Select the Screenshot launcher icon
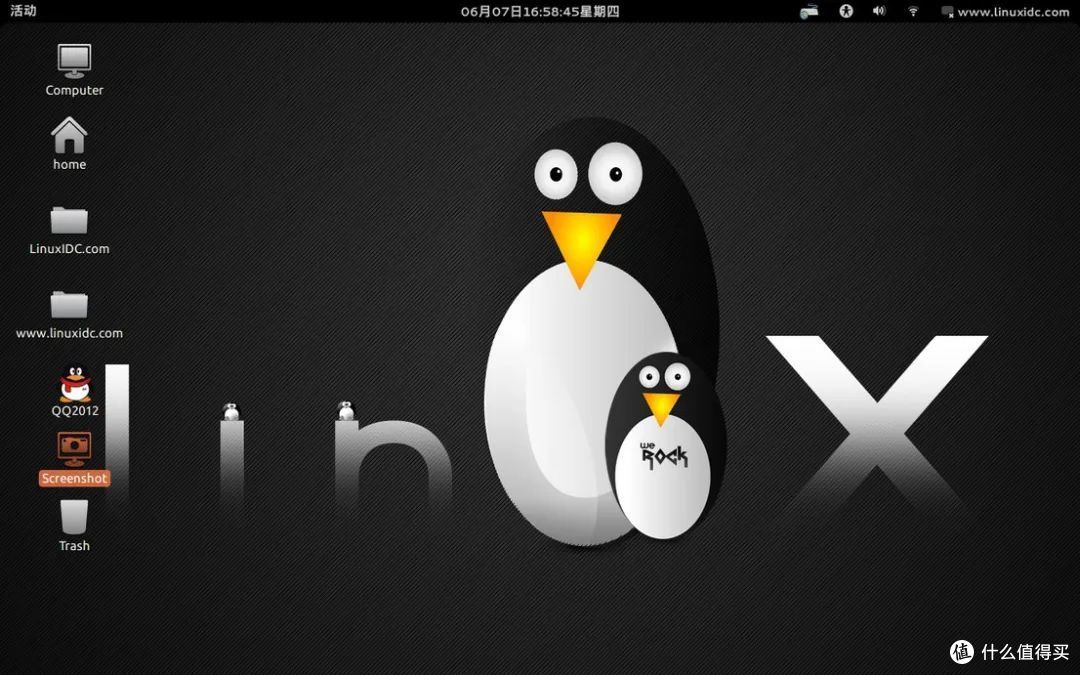The height and width of the screenshot is (675, 1080). point(74,449)
